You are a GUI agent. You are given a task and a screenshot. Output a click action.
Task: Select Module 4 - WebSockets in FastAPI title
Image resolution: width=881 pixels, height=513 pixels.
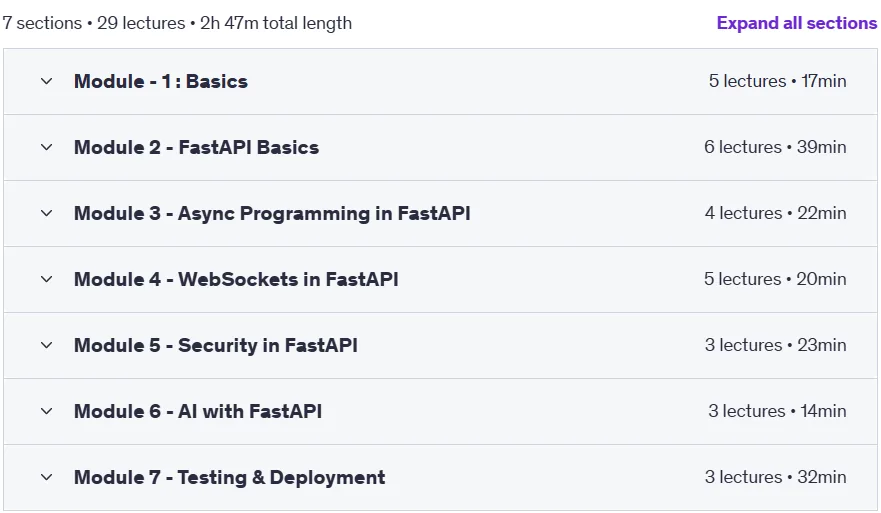(236, 279)
